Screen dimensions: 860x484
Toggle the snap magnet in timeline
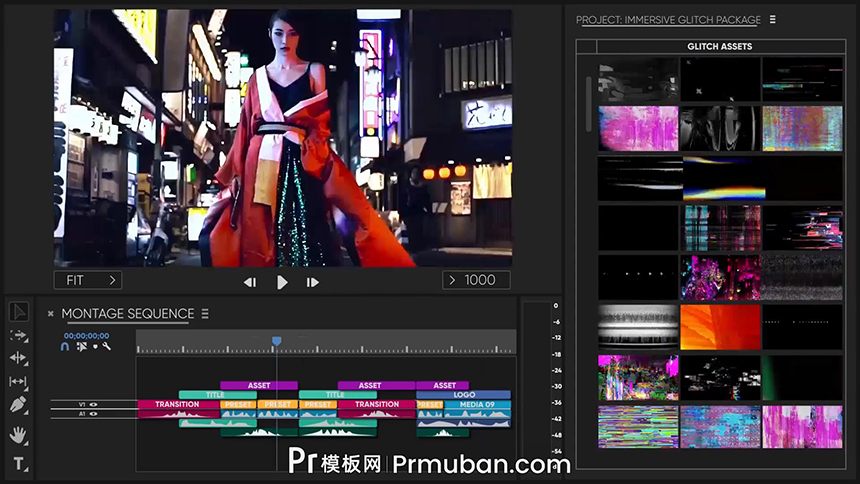(x=65, y=347)
